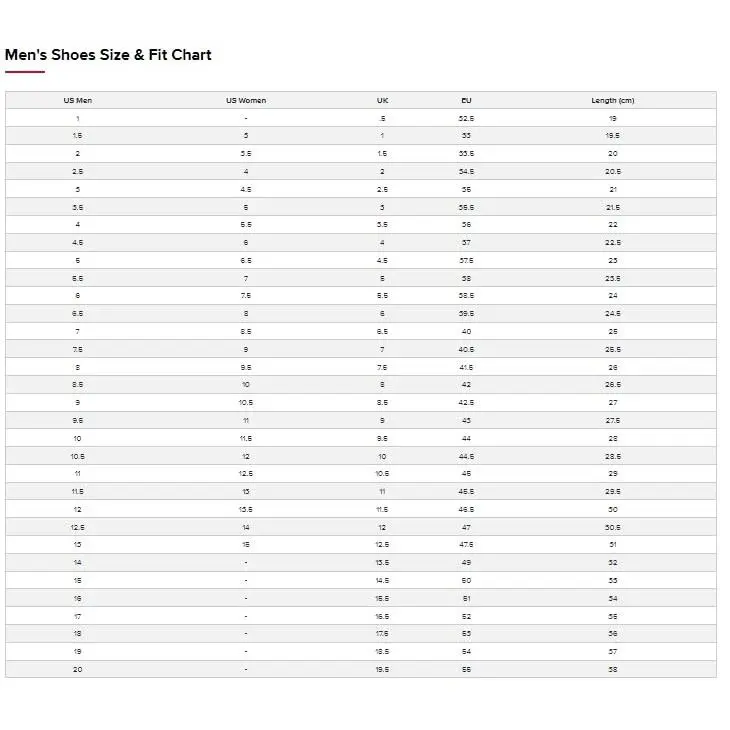Select the US Men column header
Screen dimensions: 730x730
point(78,101)
